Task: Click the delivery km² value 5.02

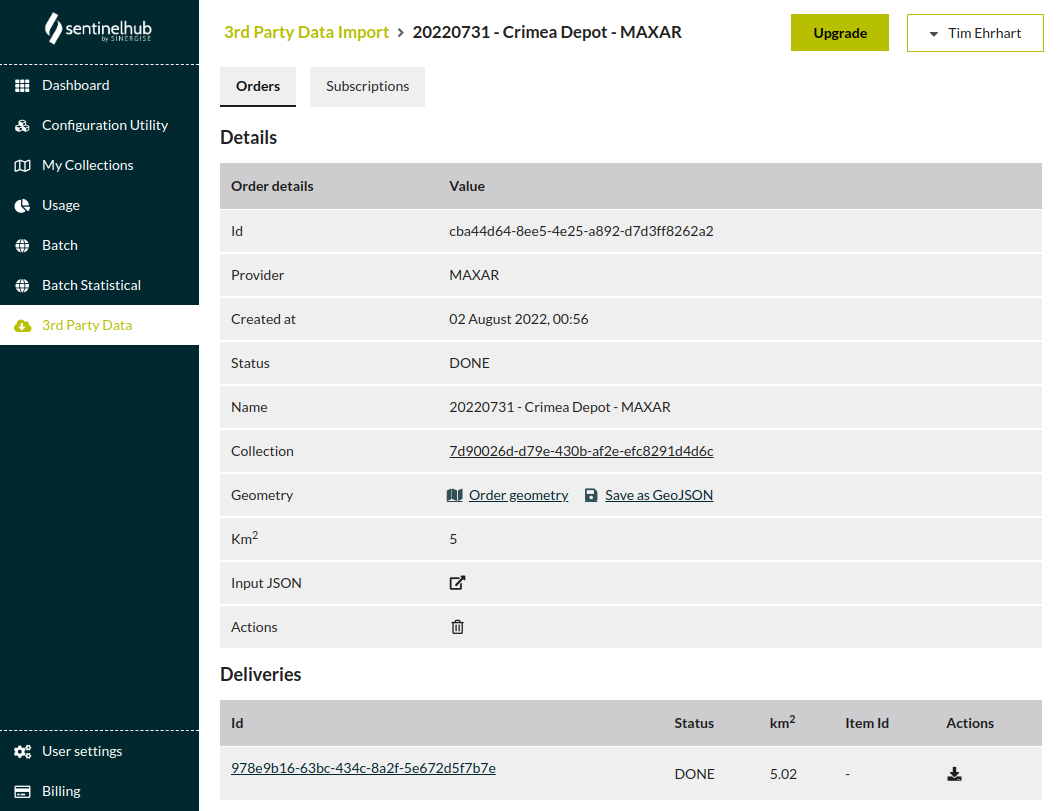Action: point(783,774)
